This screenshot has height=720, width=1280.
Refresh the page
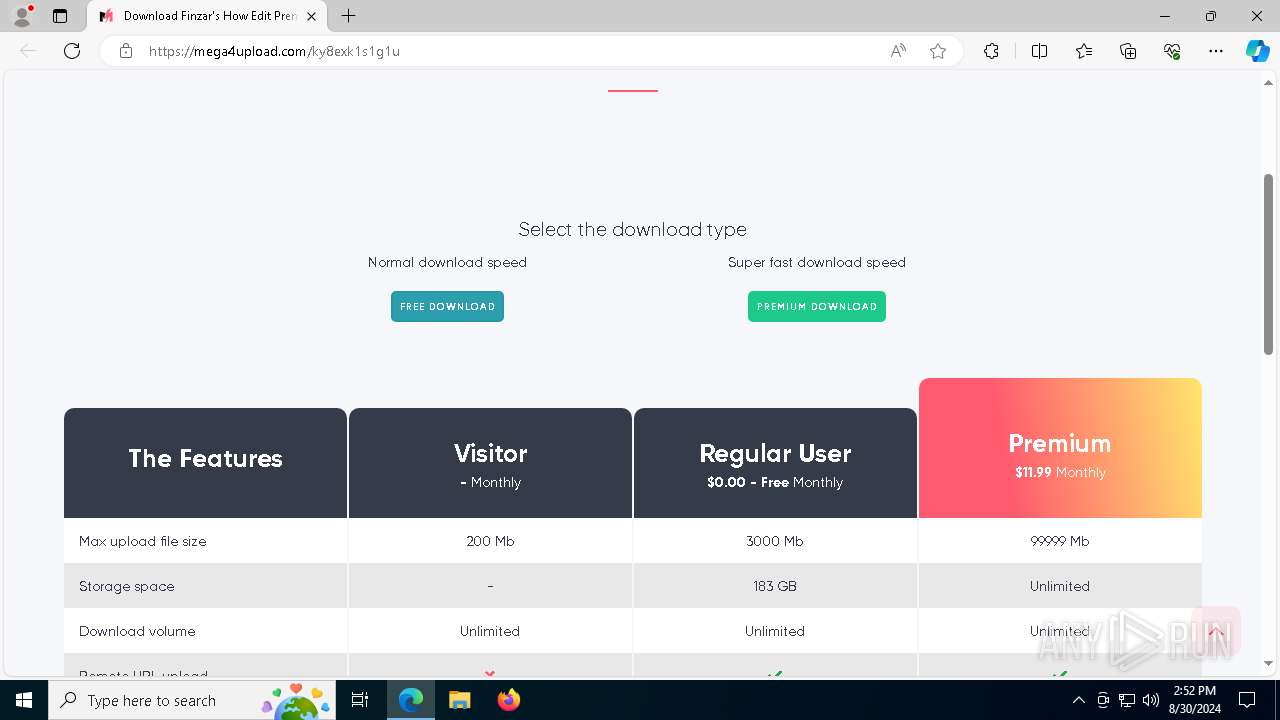tap(72, 51)
